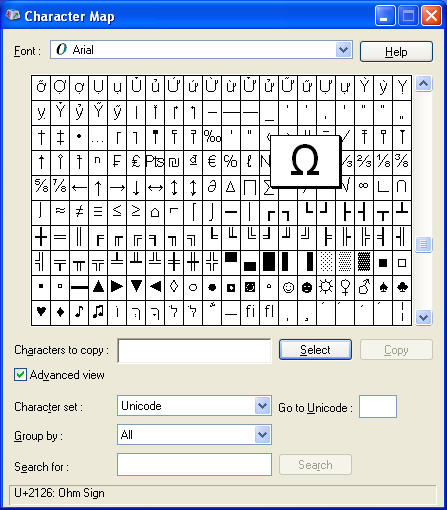
Task: Open the Group by dropdown
Action: [263, 435]
